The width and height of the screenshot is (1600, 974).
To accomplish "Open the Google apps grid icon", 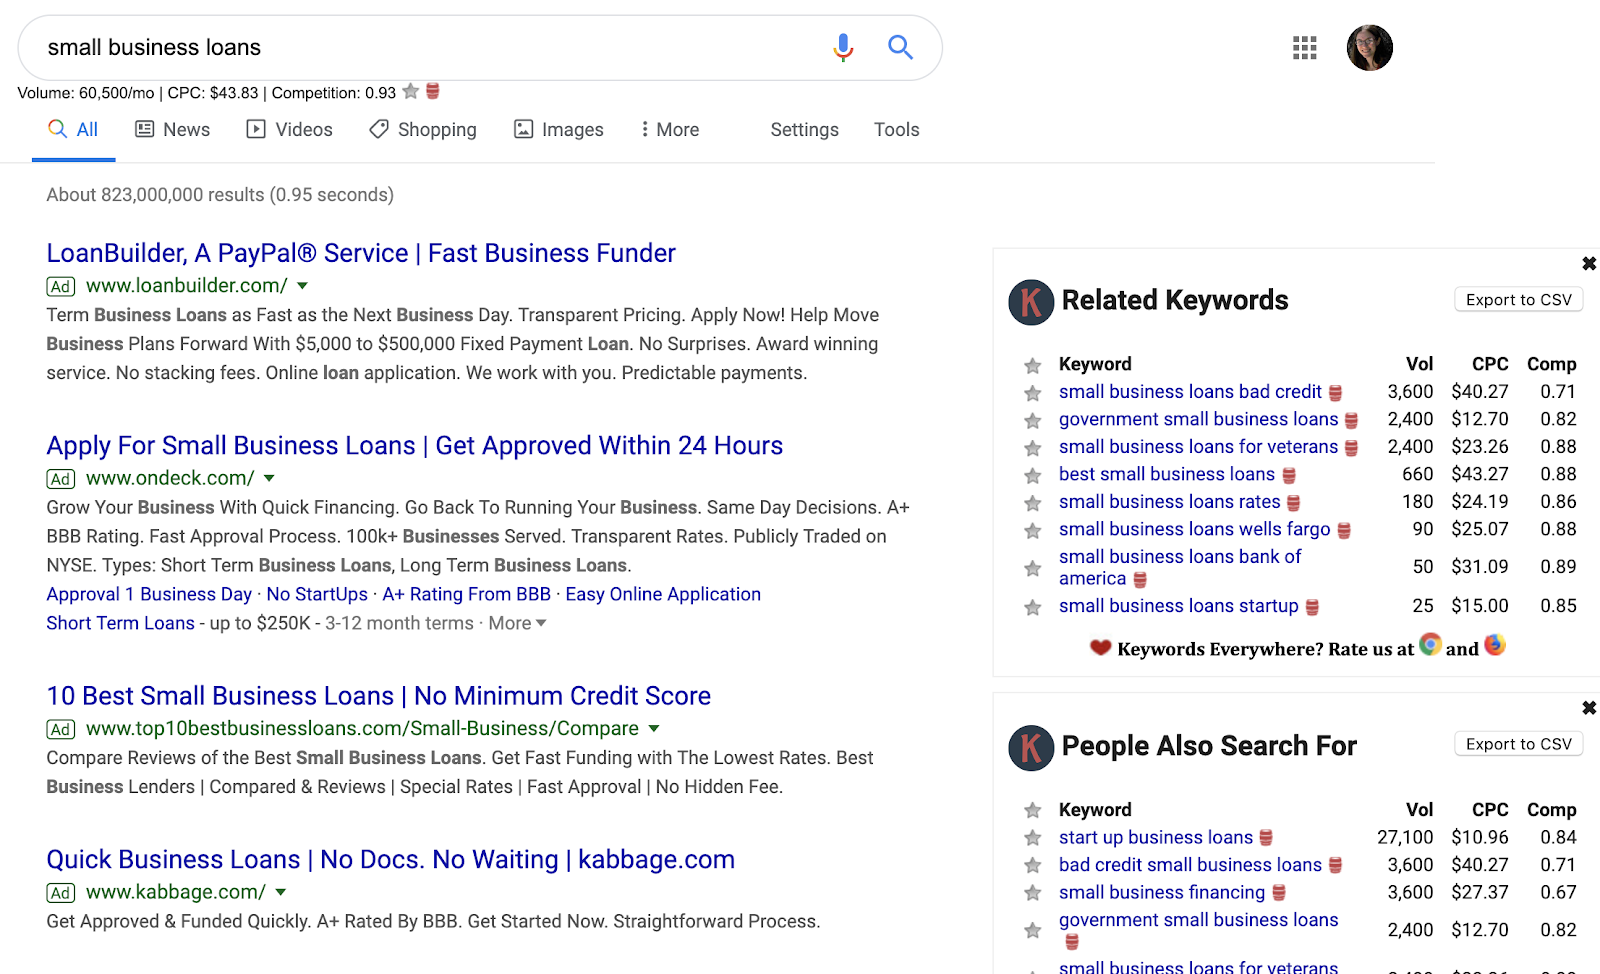I will tap(1304, 47).
